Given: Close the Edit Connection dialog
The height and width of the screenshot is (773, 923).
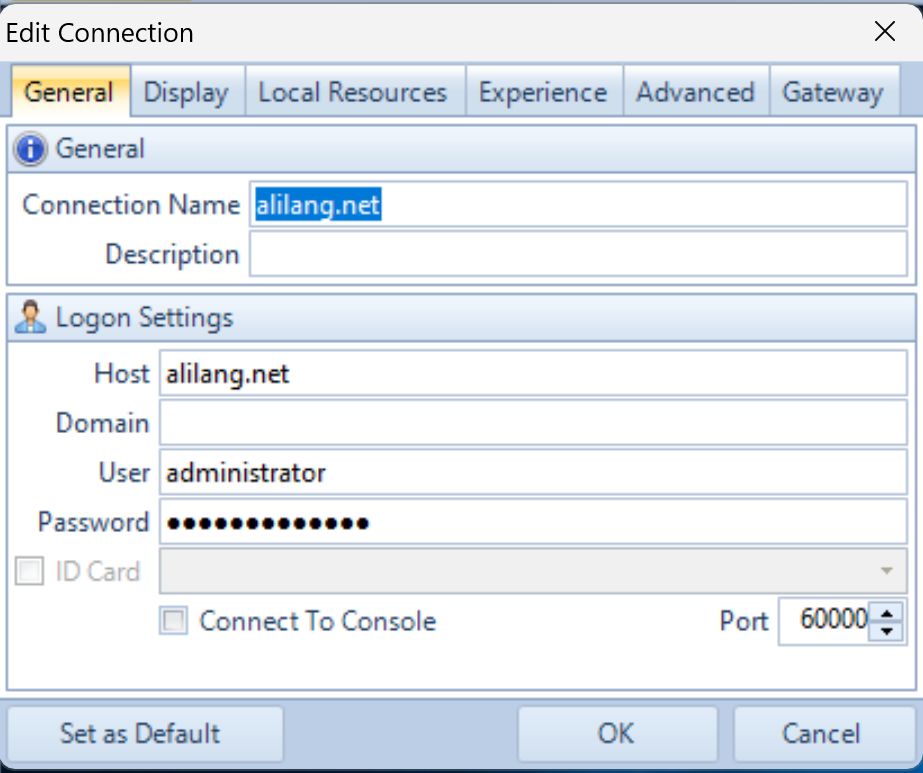Looking at the screenshot, I should pyautogui.click(x=884, y=32).
